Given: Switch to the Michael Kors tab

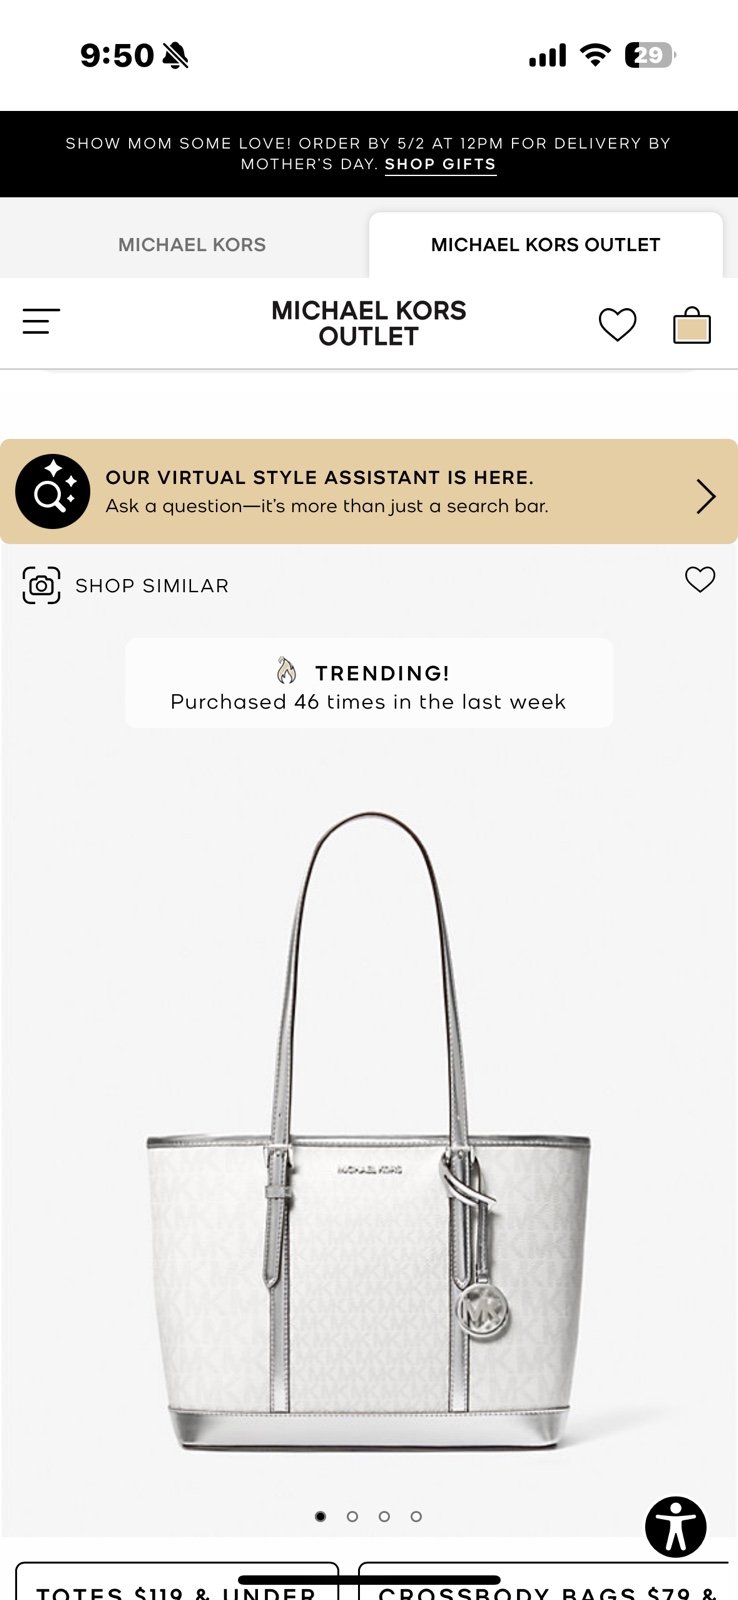Looking at the screenshot, I should point(192,245).
